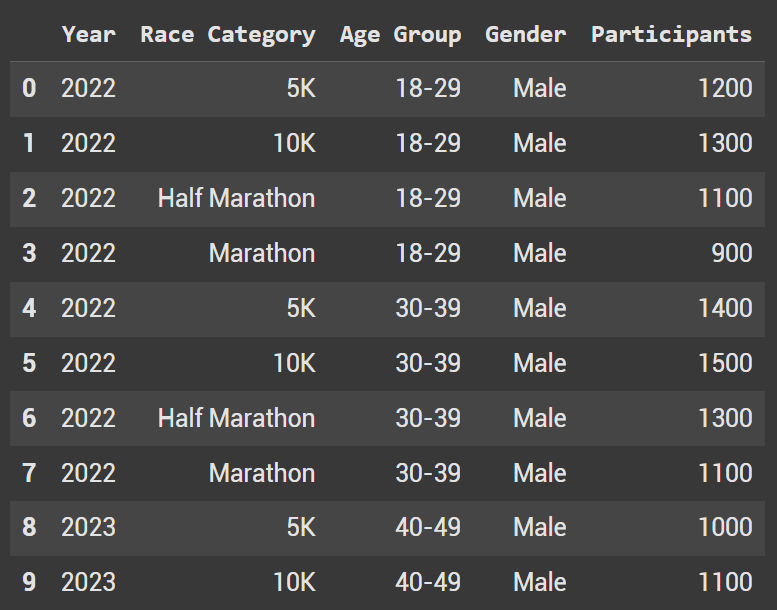The height and width of the screenshot is (610, 777).
Task: Click Marathon in row 7
Action: point(262,472)
